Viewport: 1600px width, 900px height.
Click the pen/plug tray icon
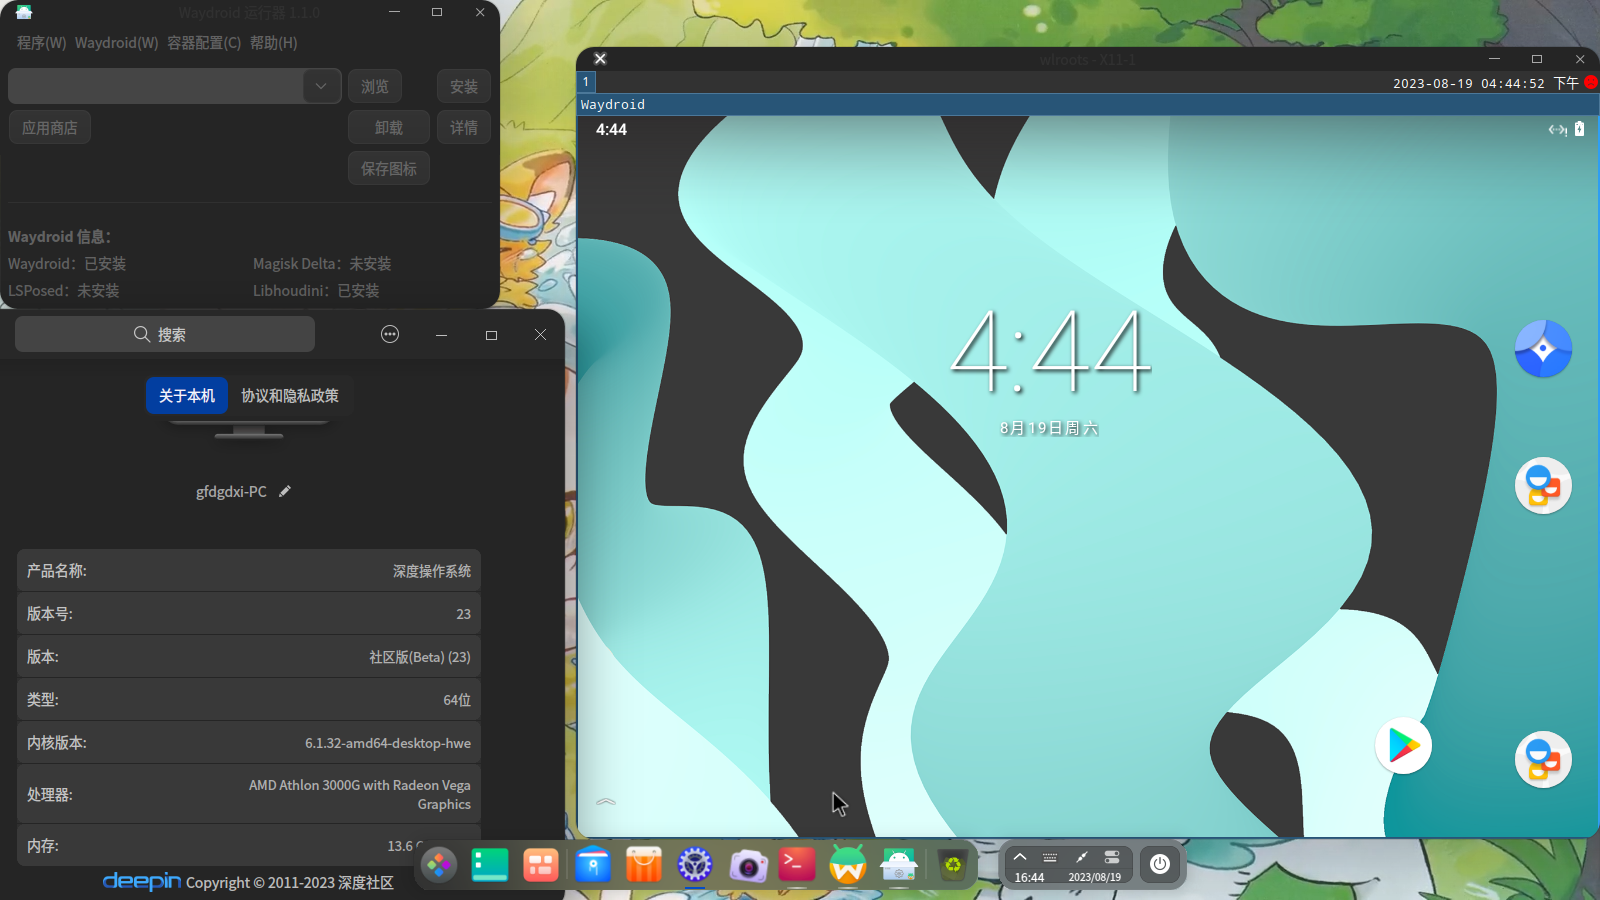point(1081,857)
